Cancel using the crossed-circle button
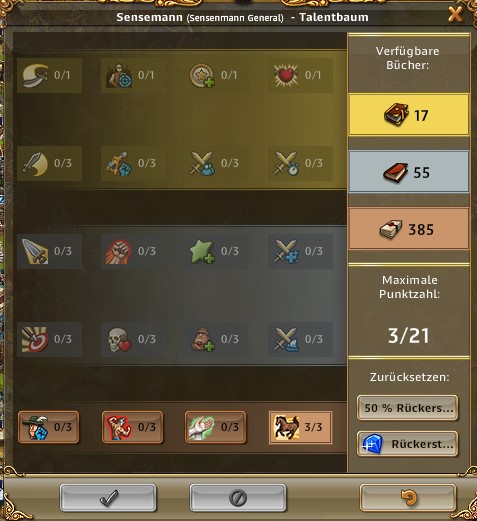The width and height of the screenshot is (477, 521). point(238,498)
